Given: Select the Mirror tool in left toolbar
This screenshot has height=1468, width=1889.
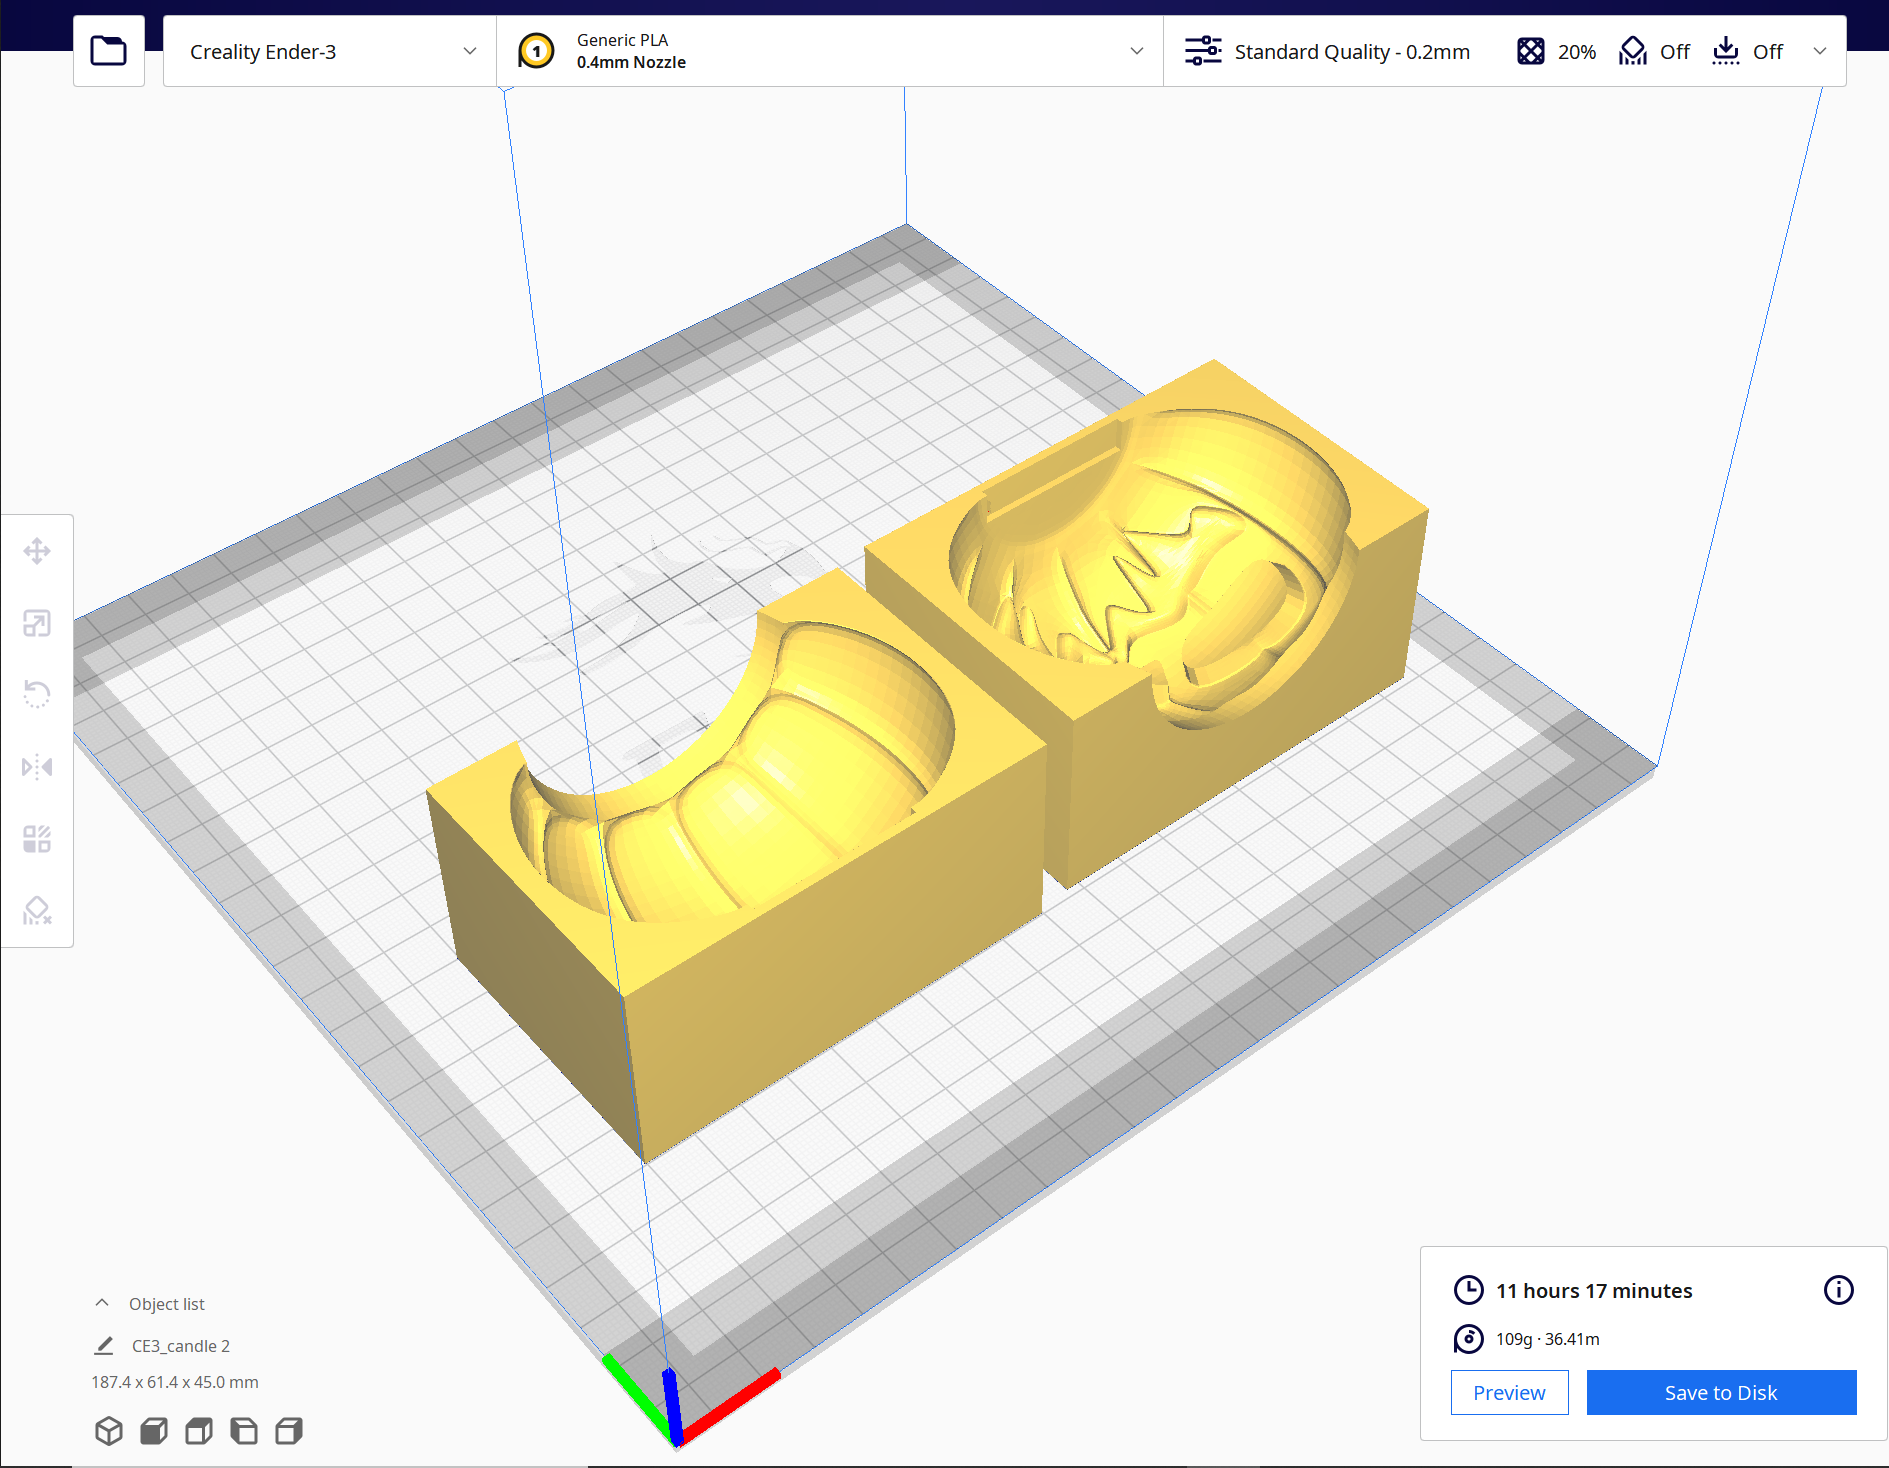Looking at the screenshot, I should 37,767.
